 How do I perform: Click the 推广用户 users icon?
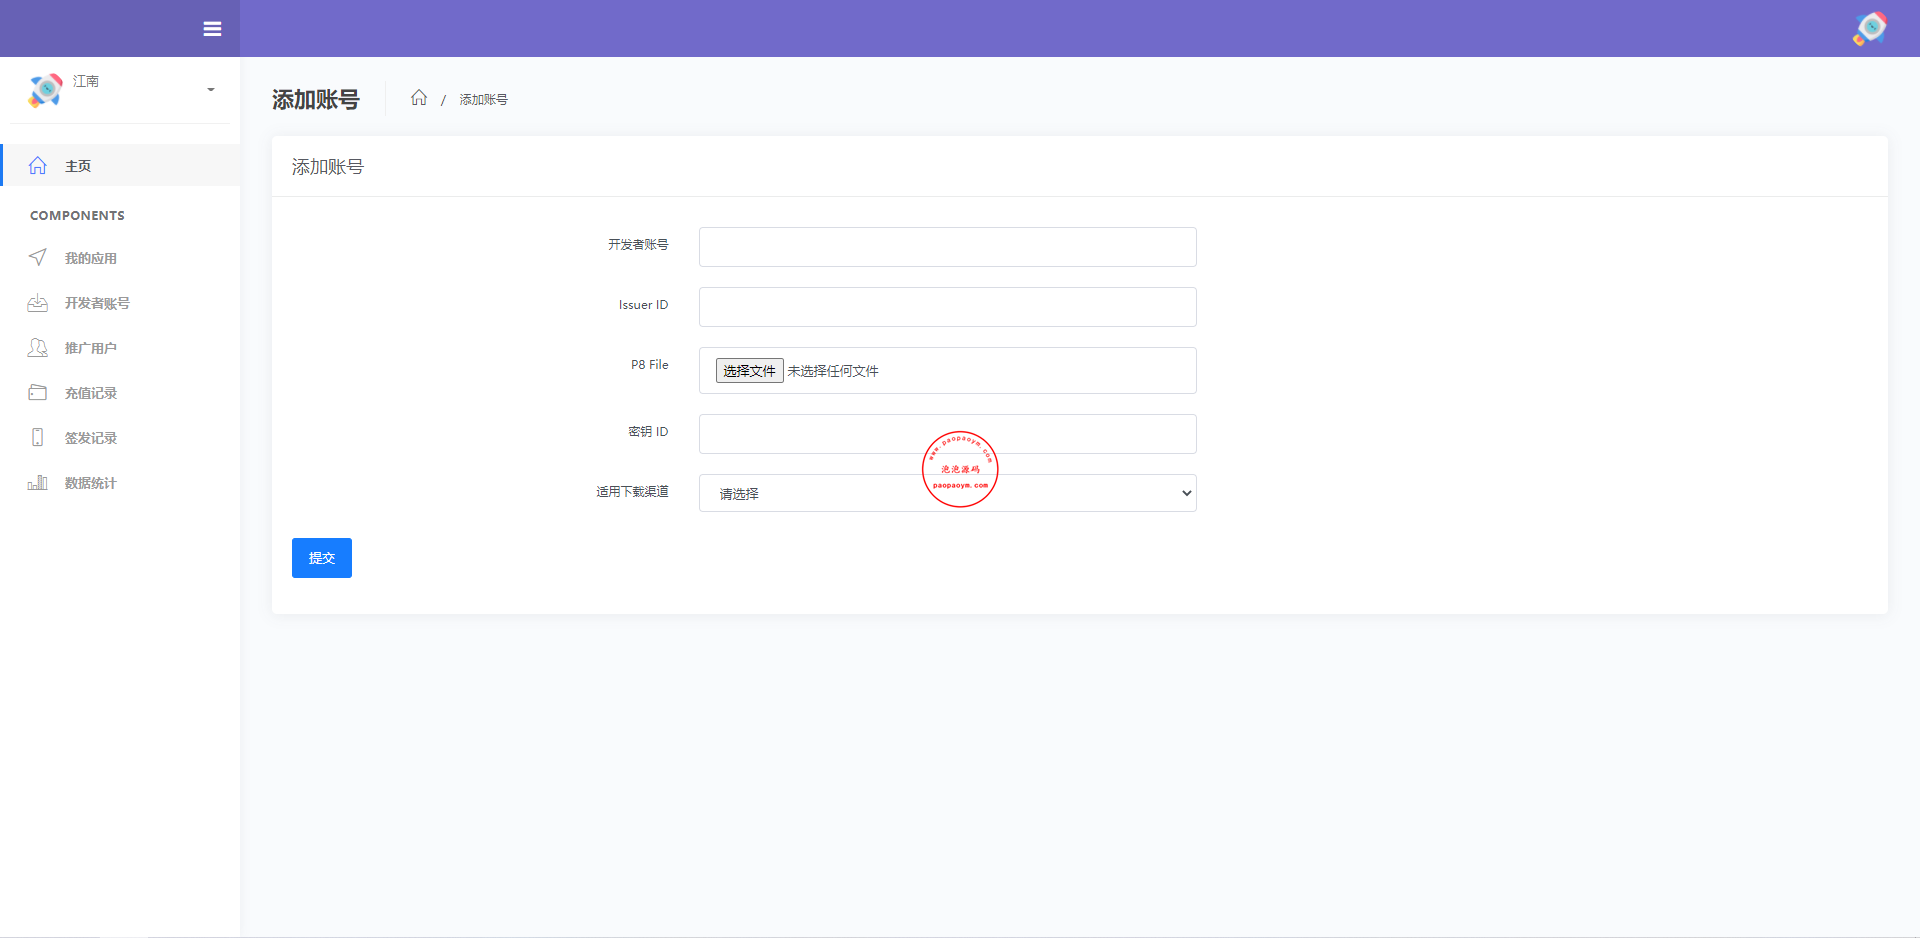click(38, 348)
